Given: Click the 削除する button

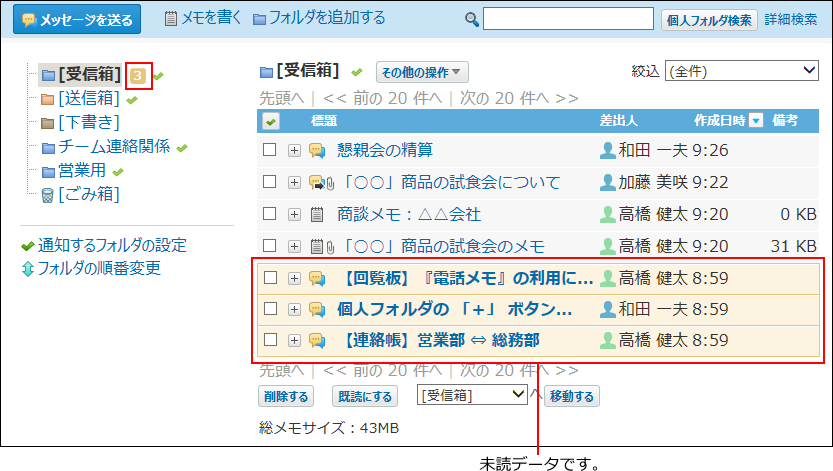Looking at the screenshot, I should 286,397.
